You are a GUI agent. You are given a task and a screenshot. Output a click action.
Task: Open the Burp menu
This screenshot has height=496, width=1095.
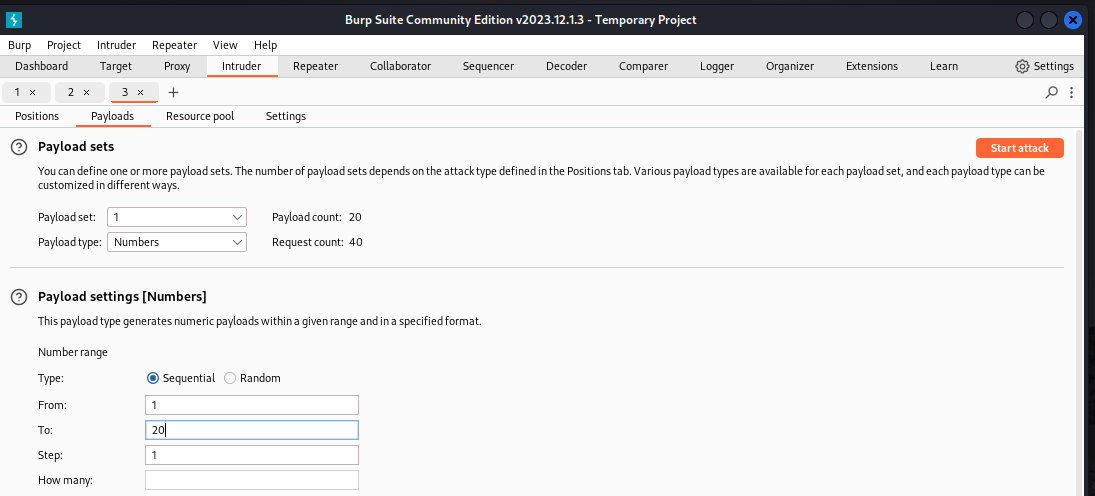(x=20, y=45)
